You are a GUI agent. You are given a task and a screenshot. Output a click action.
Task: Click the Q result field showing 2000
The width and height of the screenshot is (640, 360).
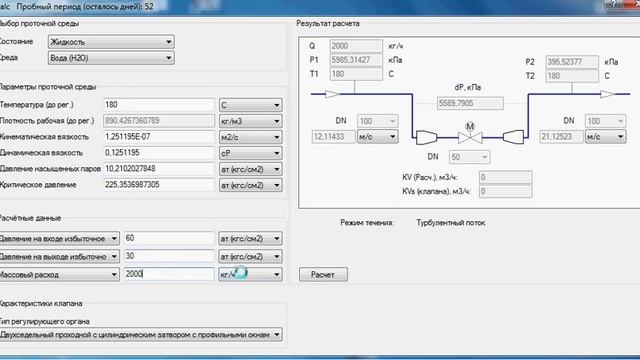356,46
